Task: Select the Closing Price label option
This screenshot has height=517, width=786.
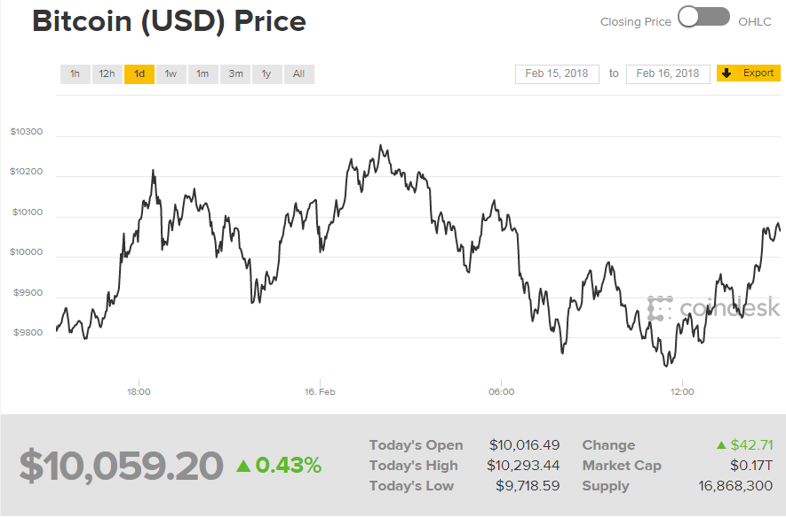Action: pyautogui.click(x=635, y=22)
